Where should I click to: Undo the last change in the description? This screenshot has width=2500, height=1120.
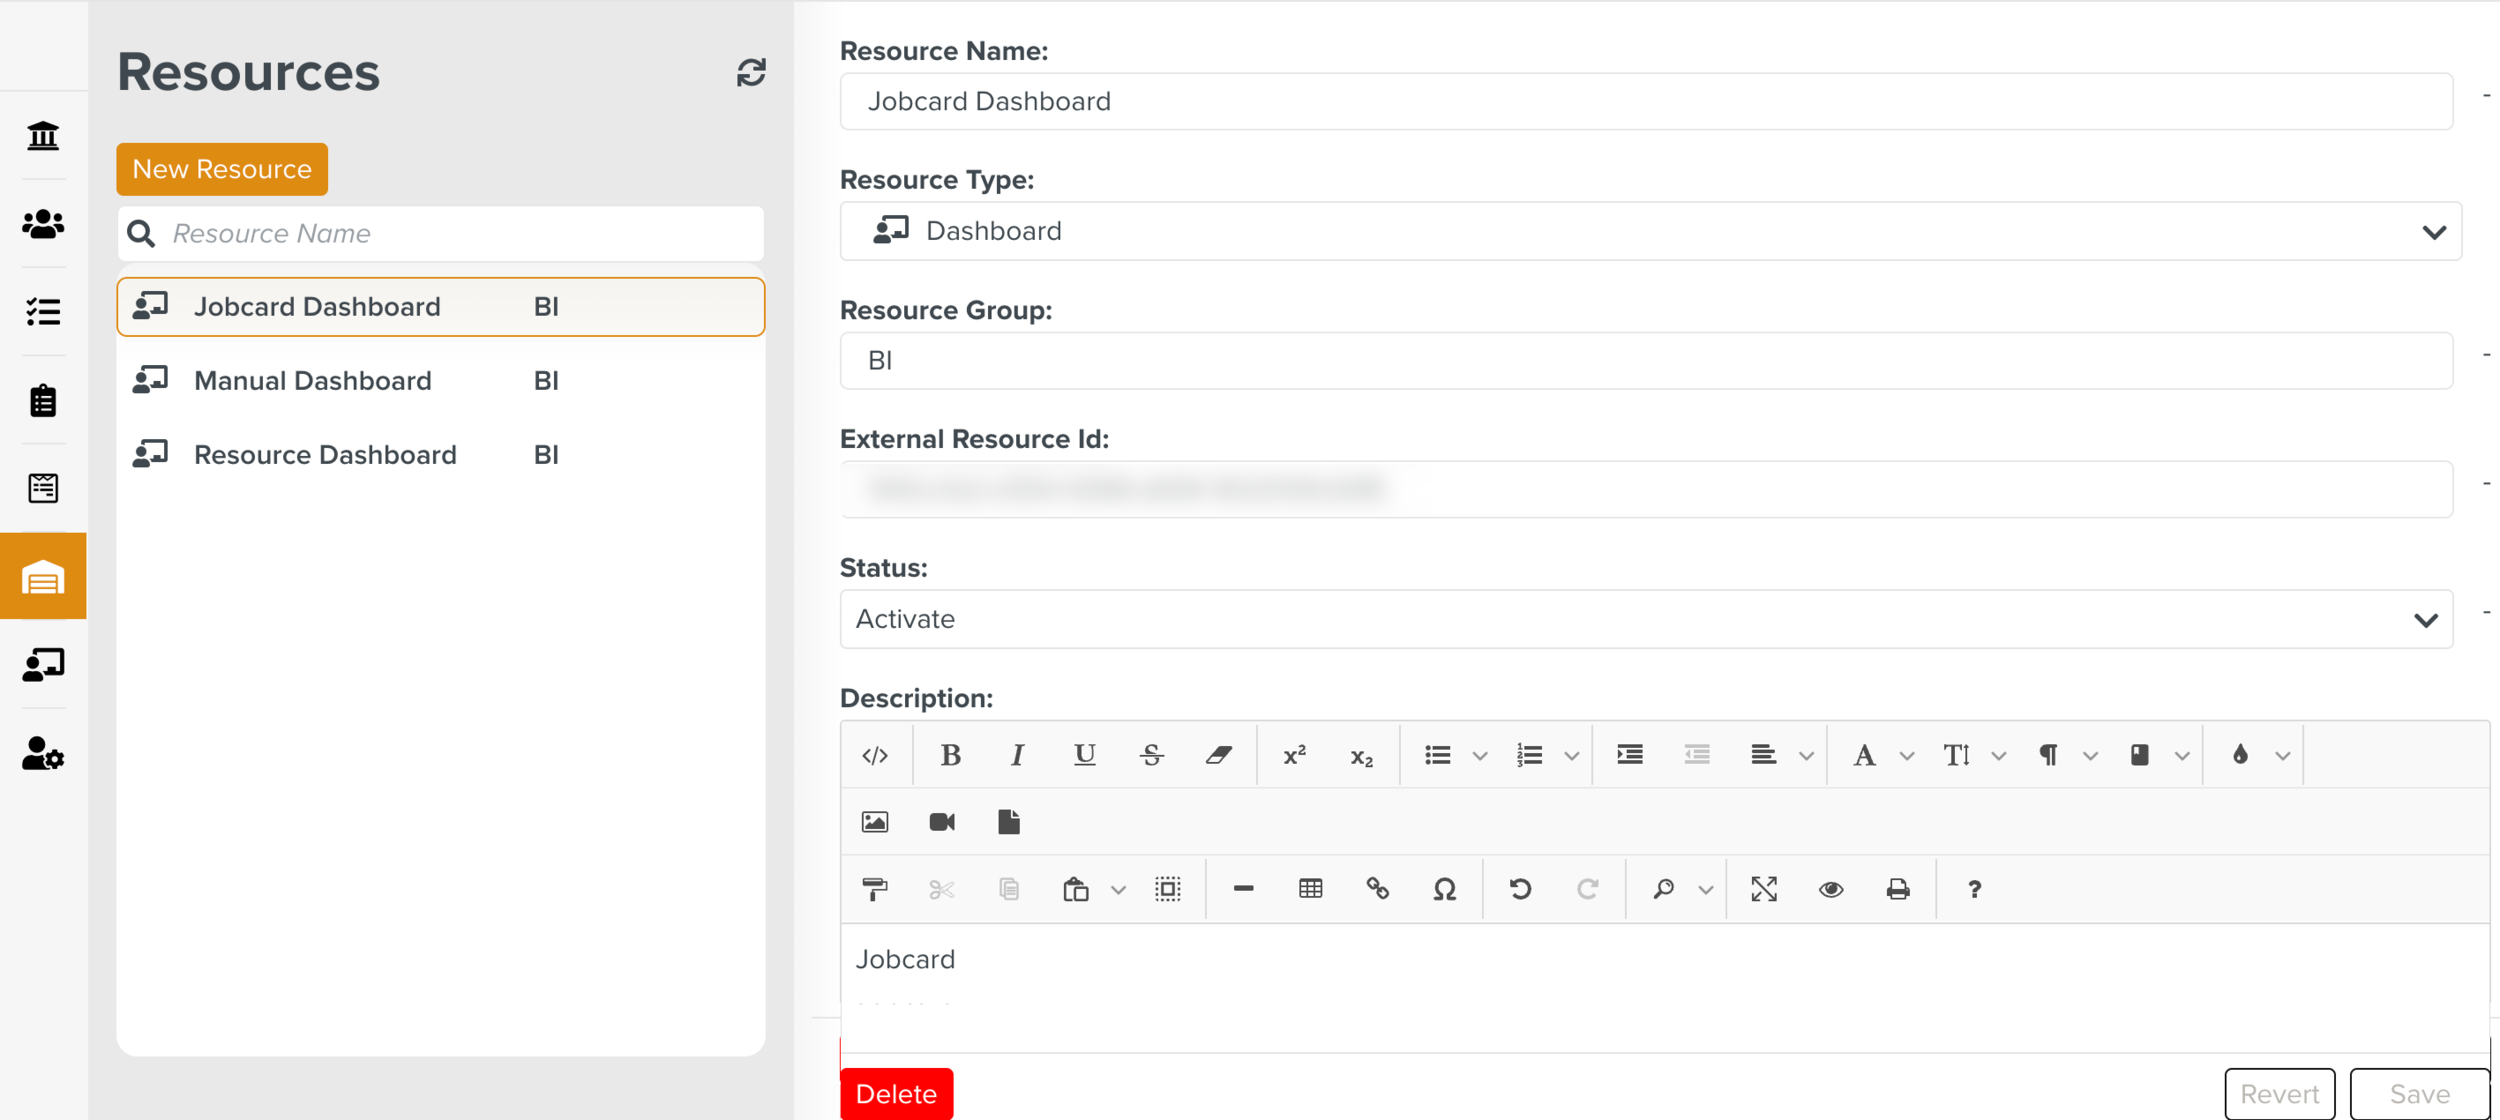1521,888
